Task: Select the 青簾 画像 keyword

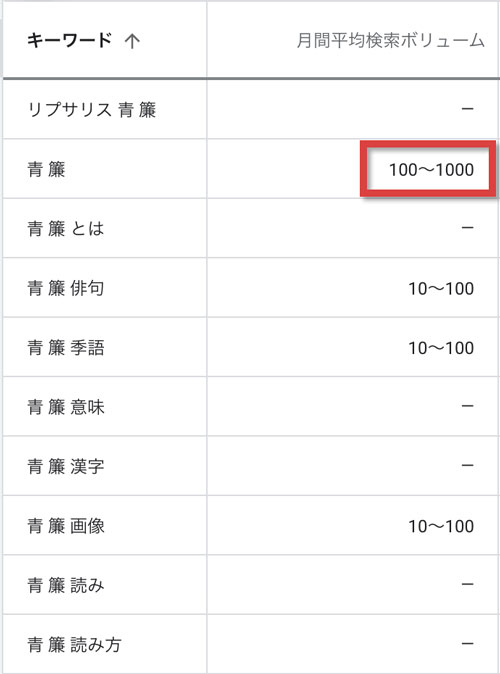Action: click(x=66, y=526)
